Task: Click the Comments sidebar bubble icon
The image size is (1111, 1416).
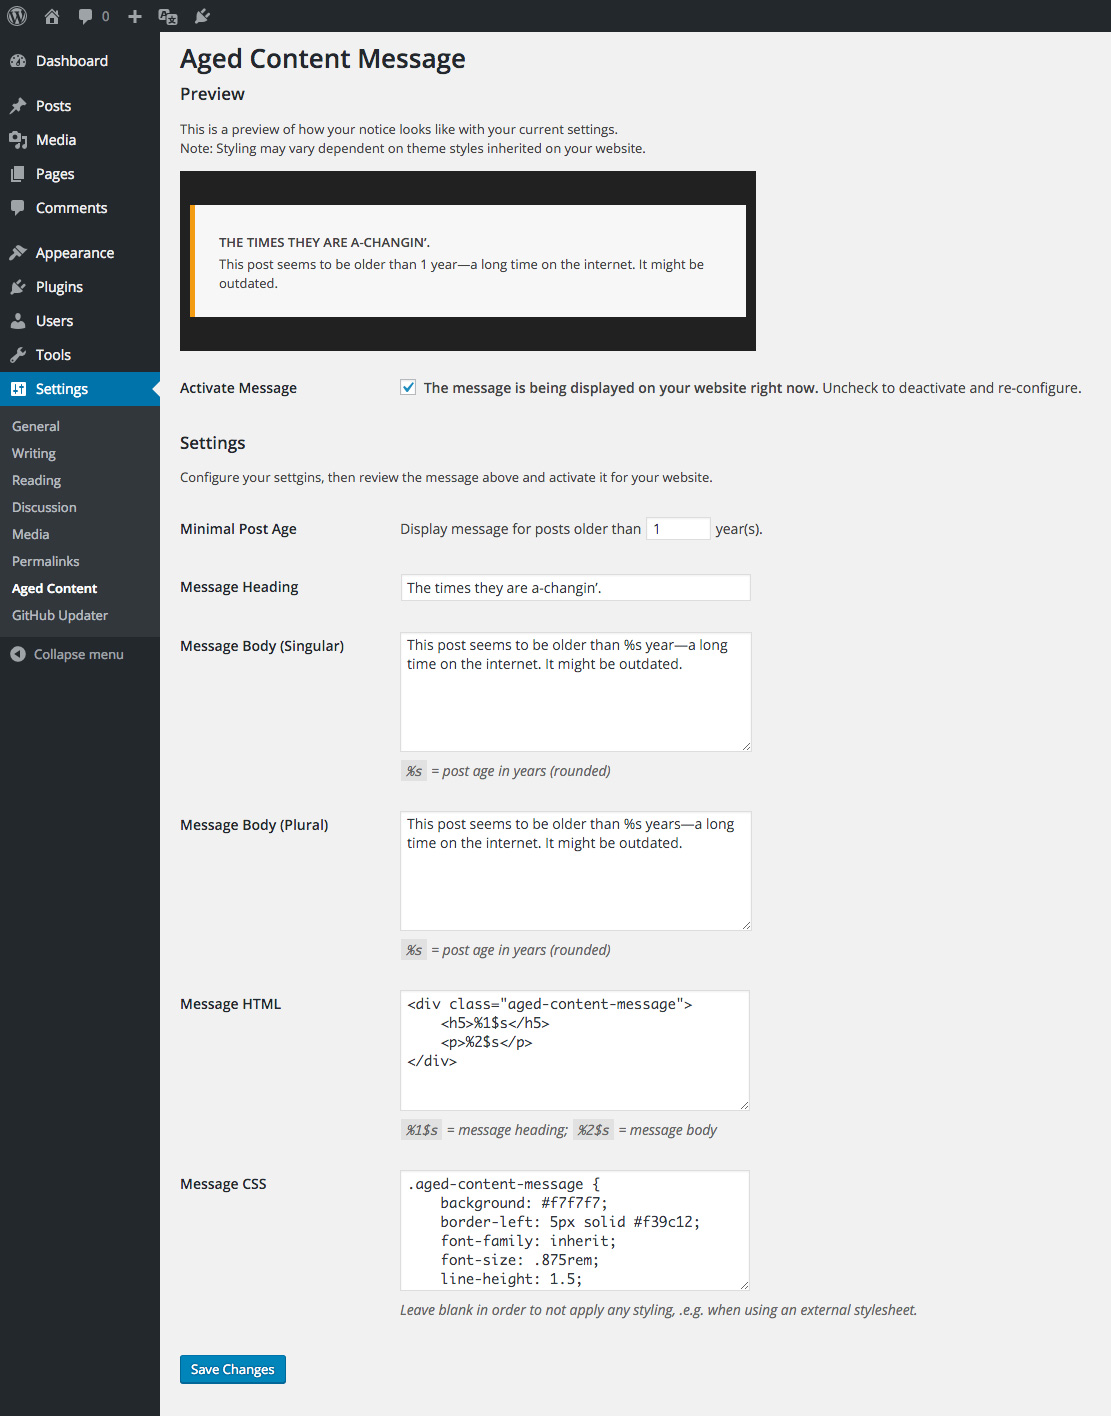Action: pos(18,208)
